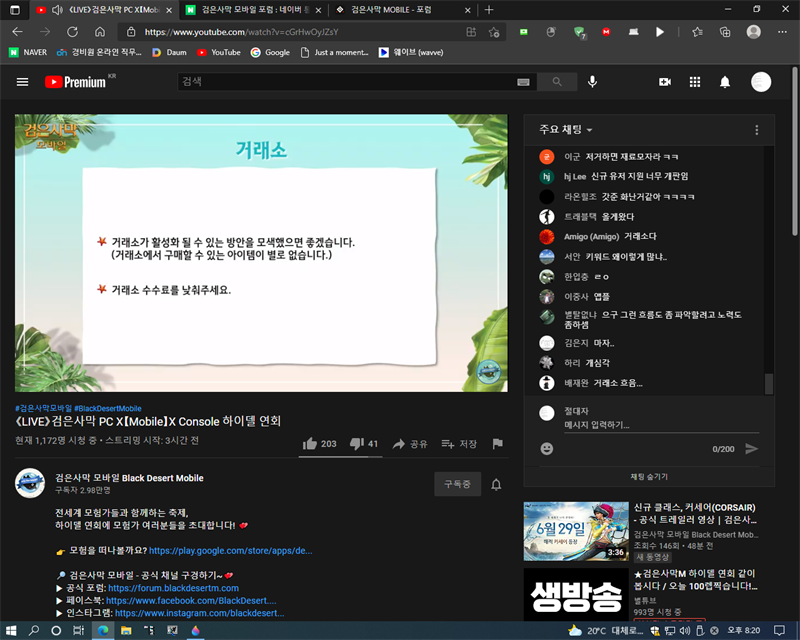Report the video with the flag icon
Screen dimensions: 800x640
coord(497,444)
